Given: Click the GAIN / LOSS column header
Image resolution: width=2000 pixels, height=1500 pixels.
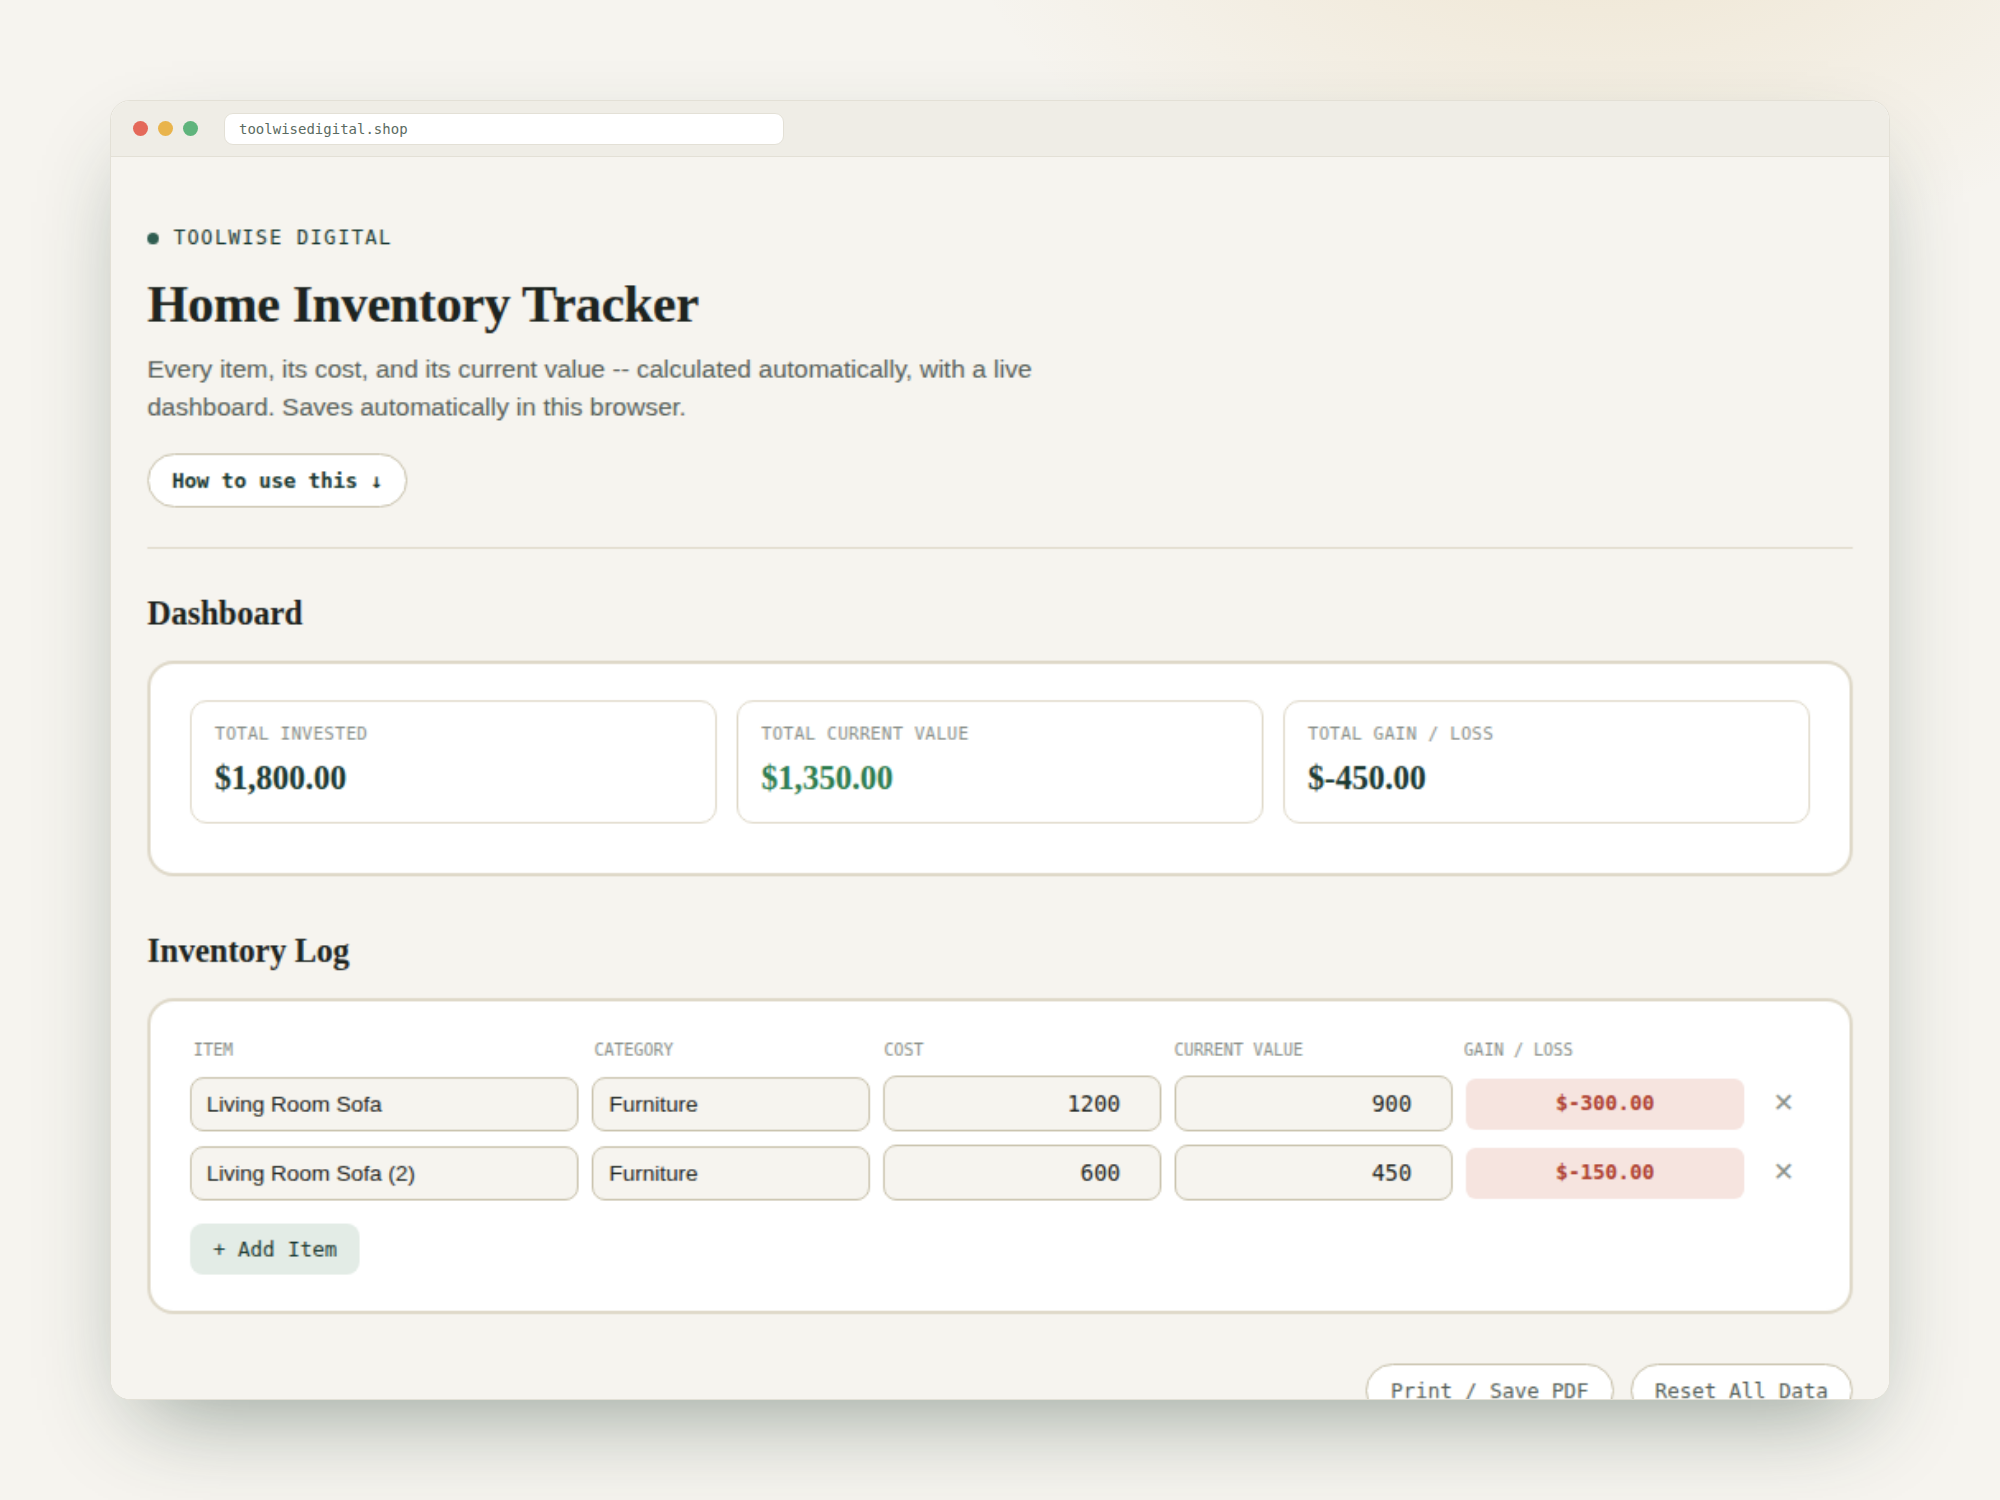Looking at the screenshot, I should (1518, 1049).
